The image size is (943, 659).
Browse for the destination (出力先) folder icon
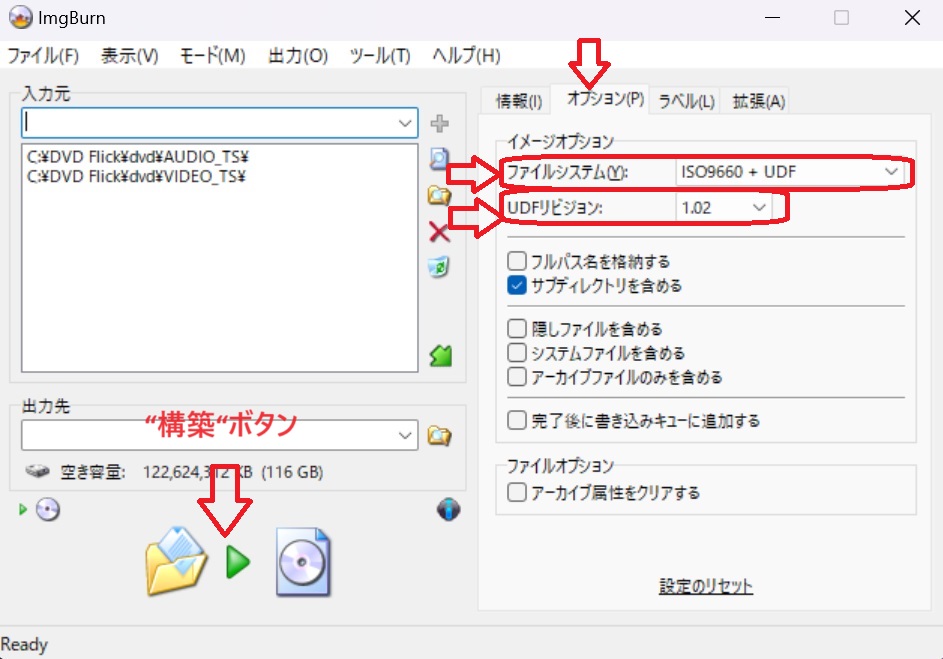tap(439, 435)
